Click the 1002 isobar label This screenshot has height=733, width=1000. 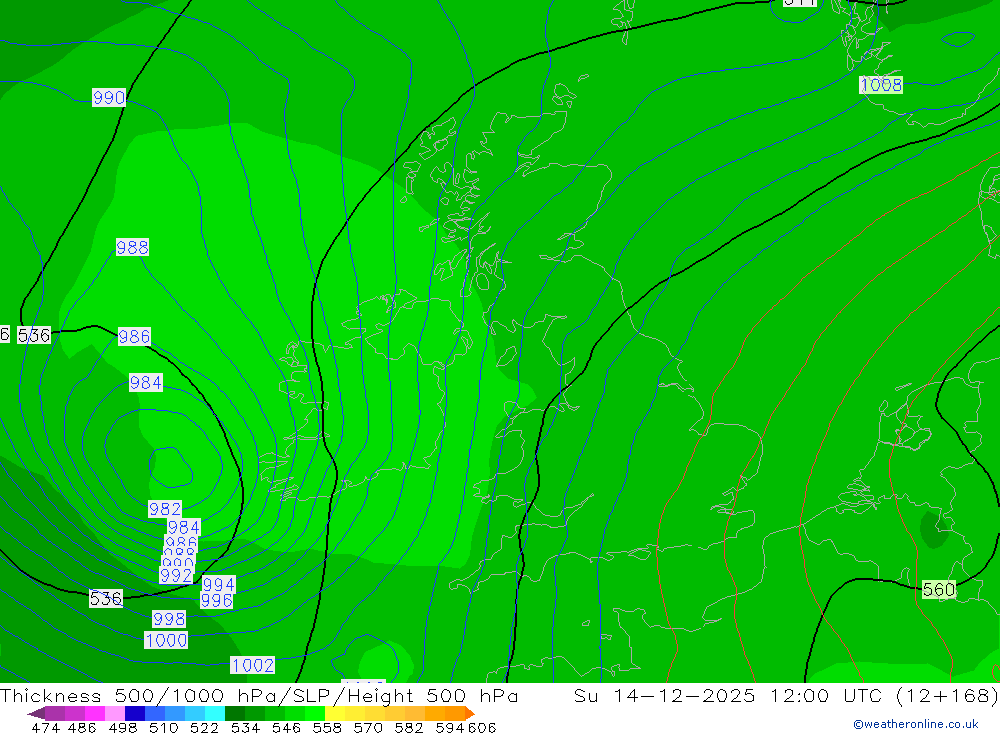[x=253, y=665]
